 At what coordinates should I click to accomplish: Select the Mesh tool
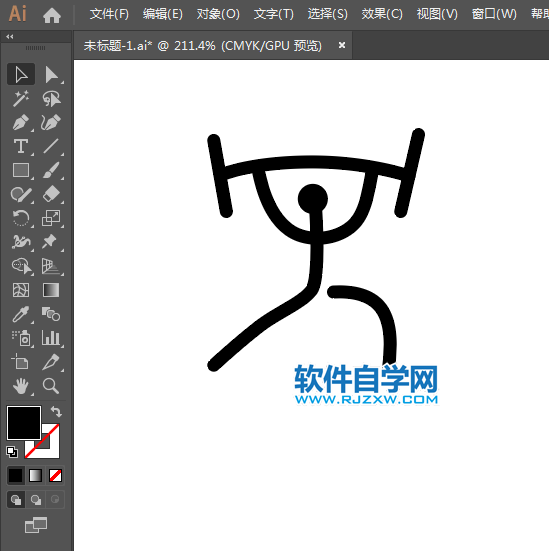[x=21, y=290]
